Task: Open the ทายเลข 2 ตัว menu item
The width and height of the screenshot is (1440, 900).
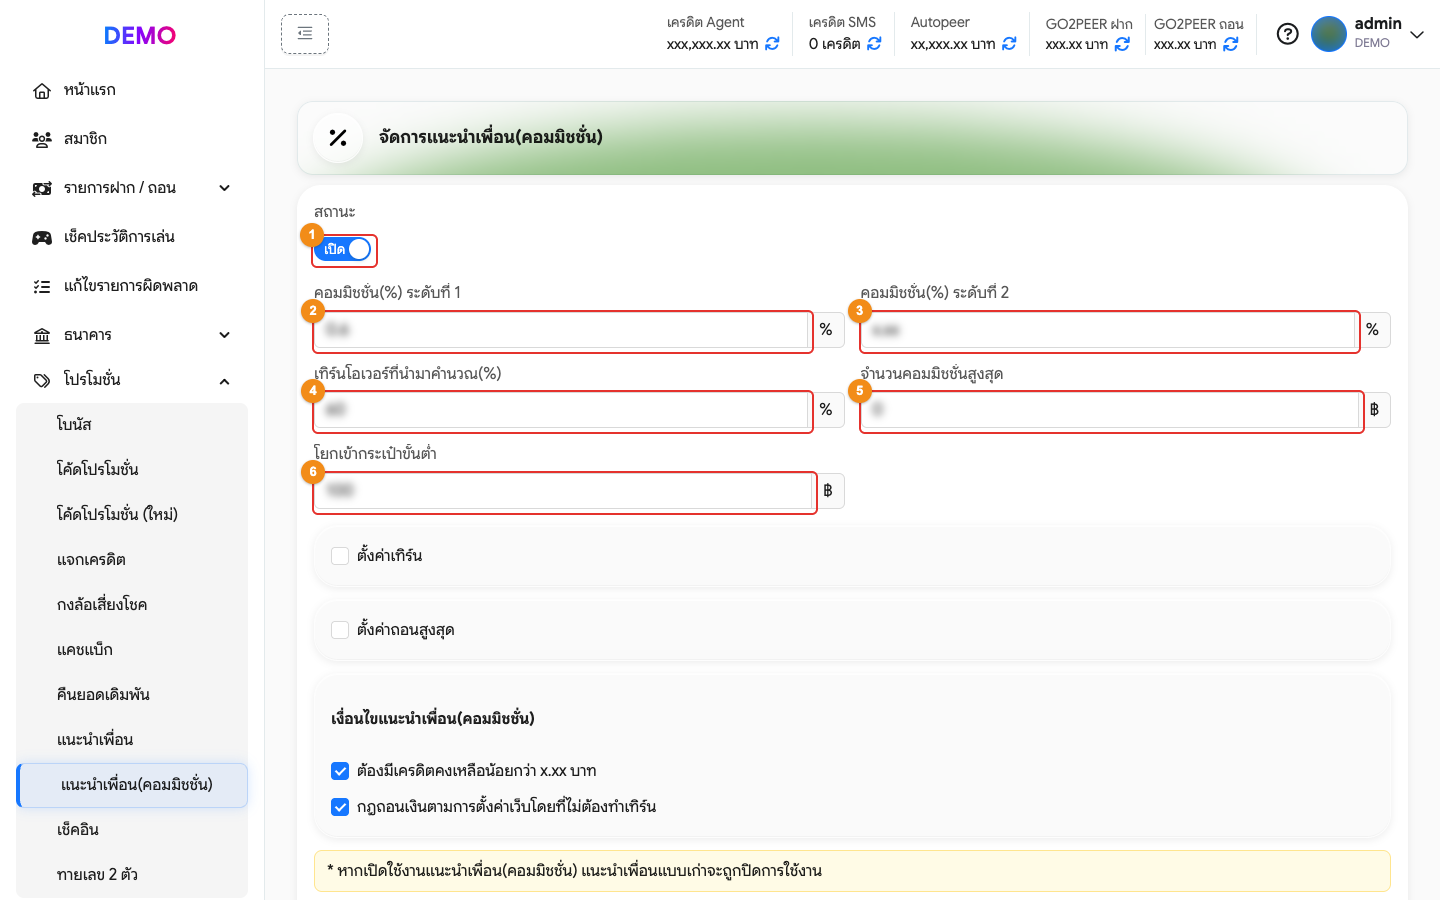Action: point(132,875)
